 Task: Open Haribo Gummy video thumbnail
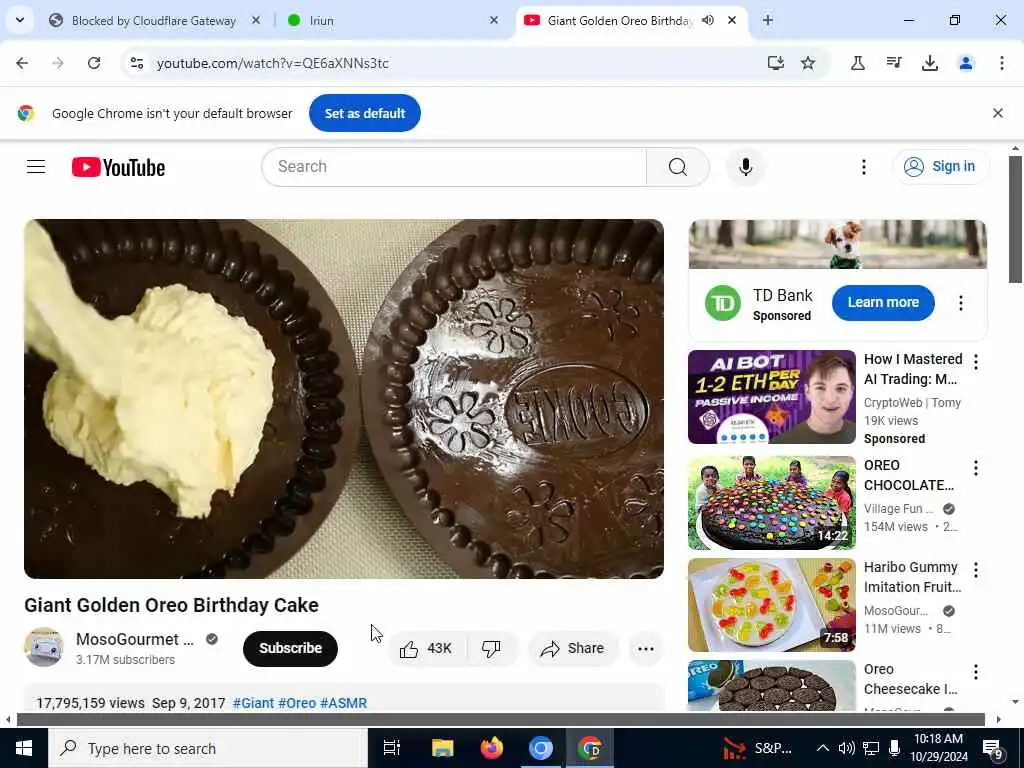(771, 605)
